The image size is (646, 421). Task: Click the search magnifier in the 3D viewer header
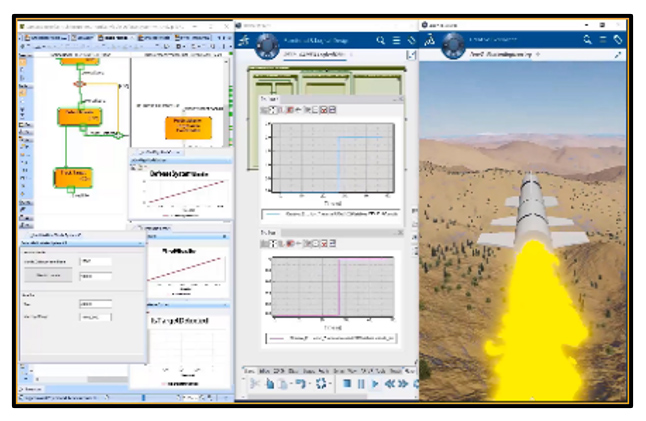point(589,40)
